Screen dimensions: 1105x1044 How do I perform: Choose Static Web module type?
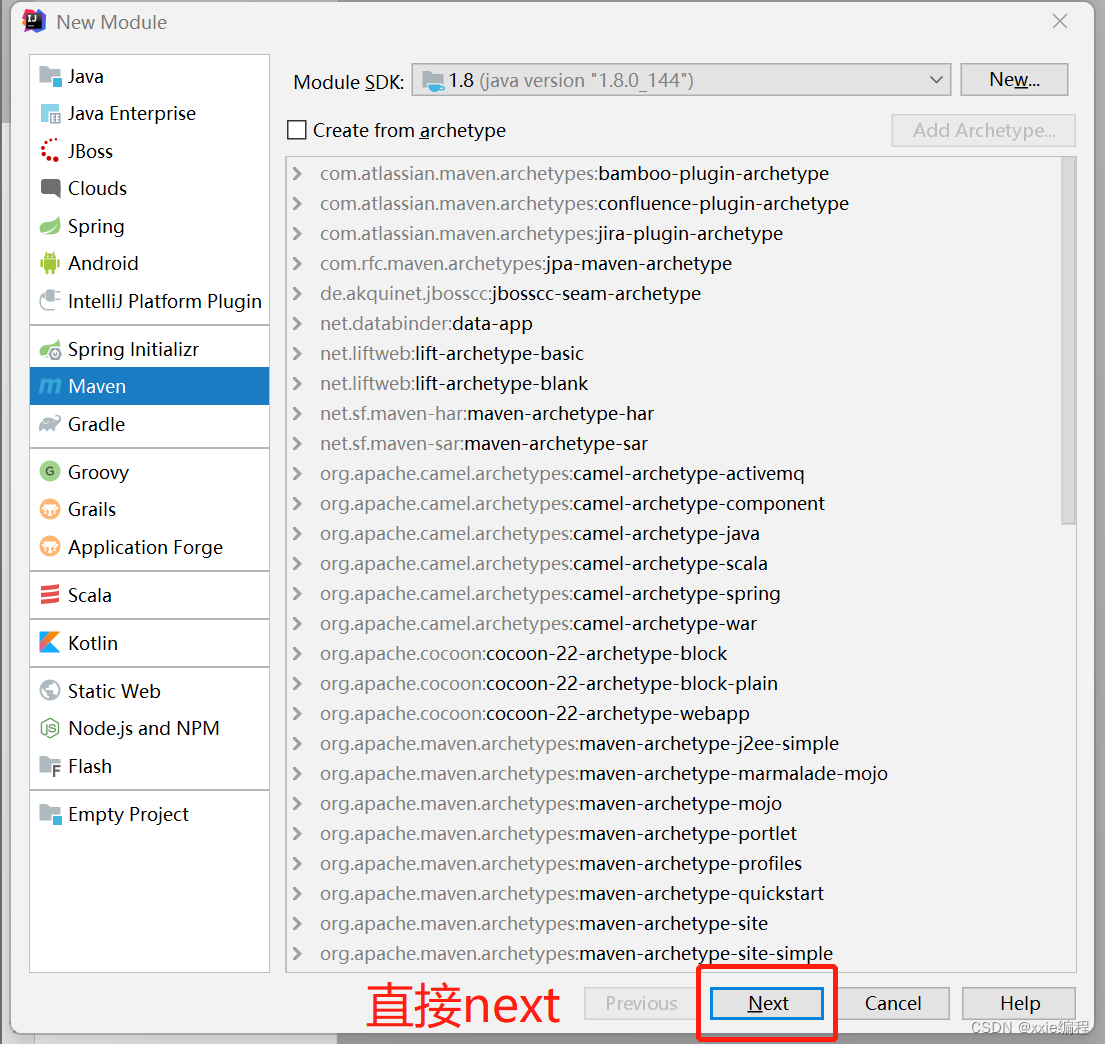click(149, 690)
